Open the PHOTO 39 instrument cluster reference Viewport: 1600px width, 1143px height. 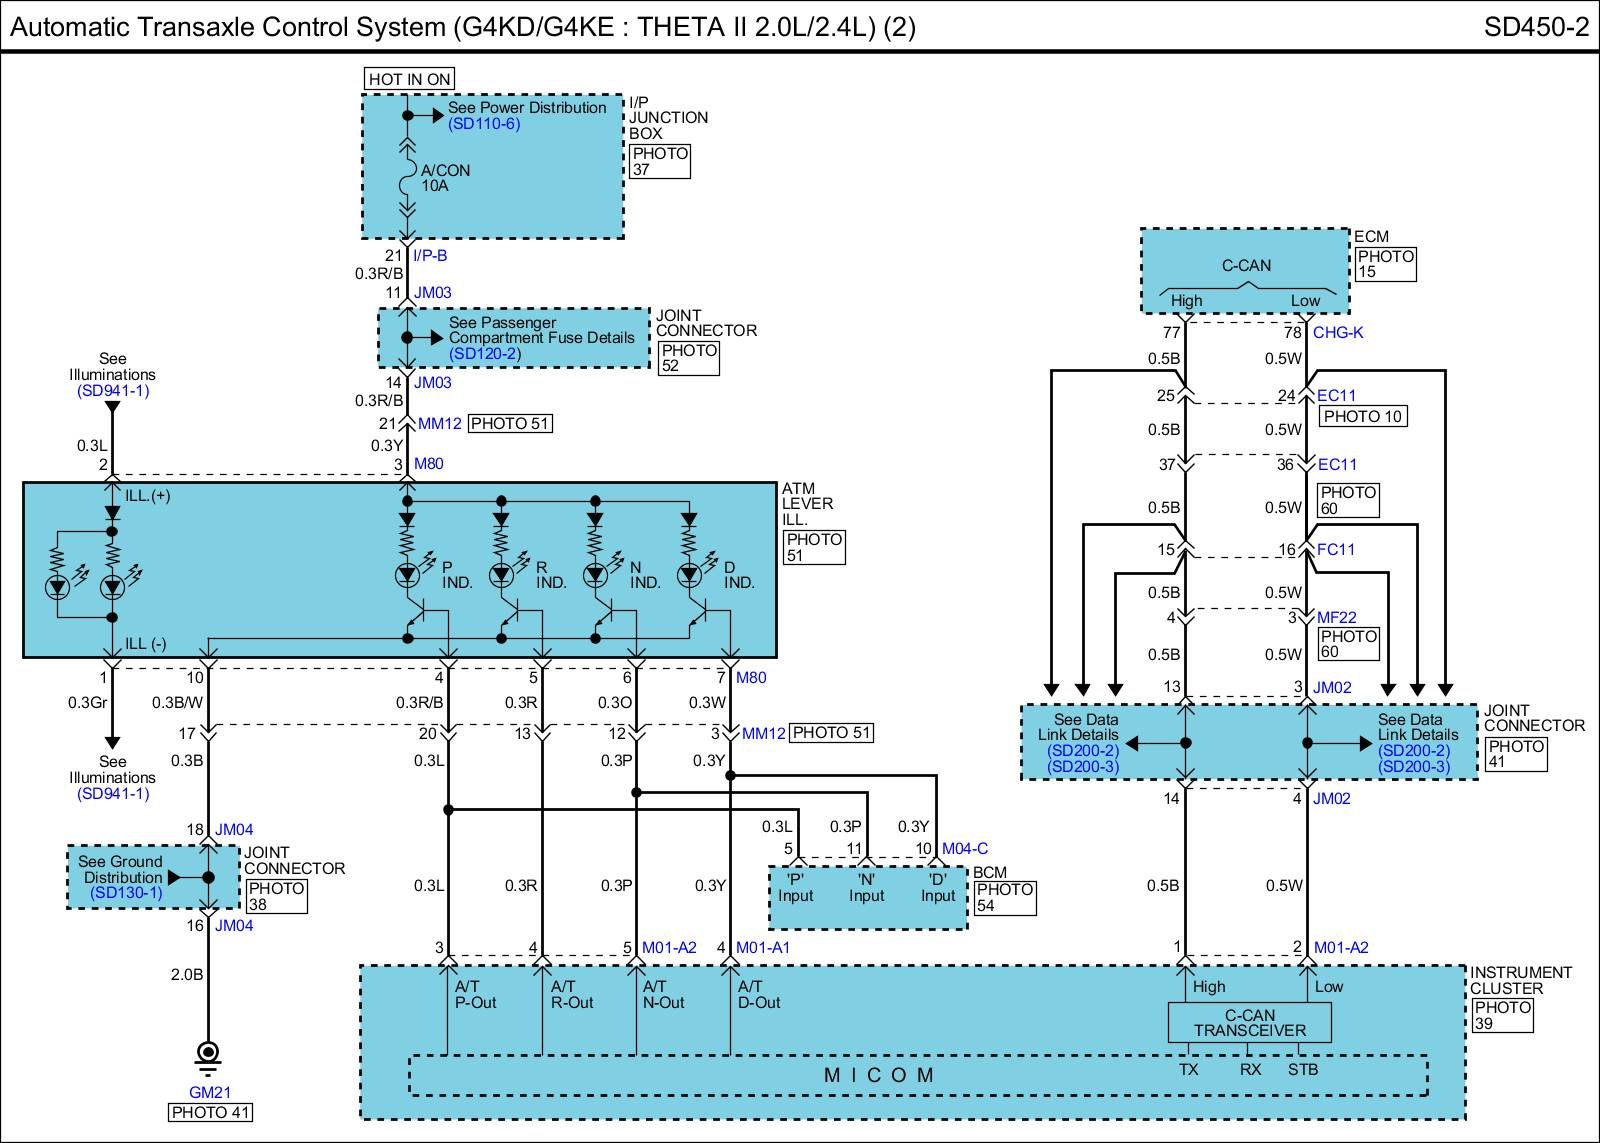[1503, 1015]
